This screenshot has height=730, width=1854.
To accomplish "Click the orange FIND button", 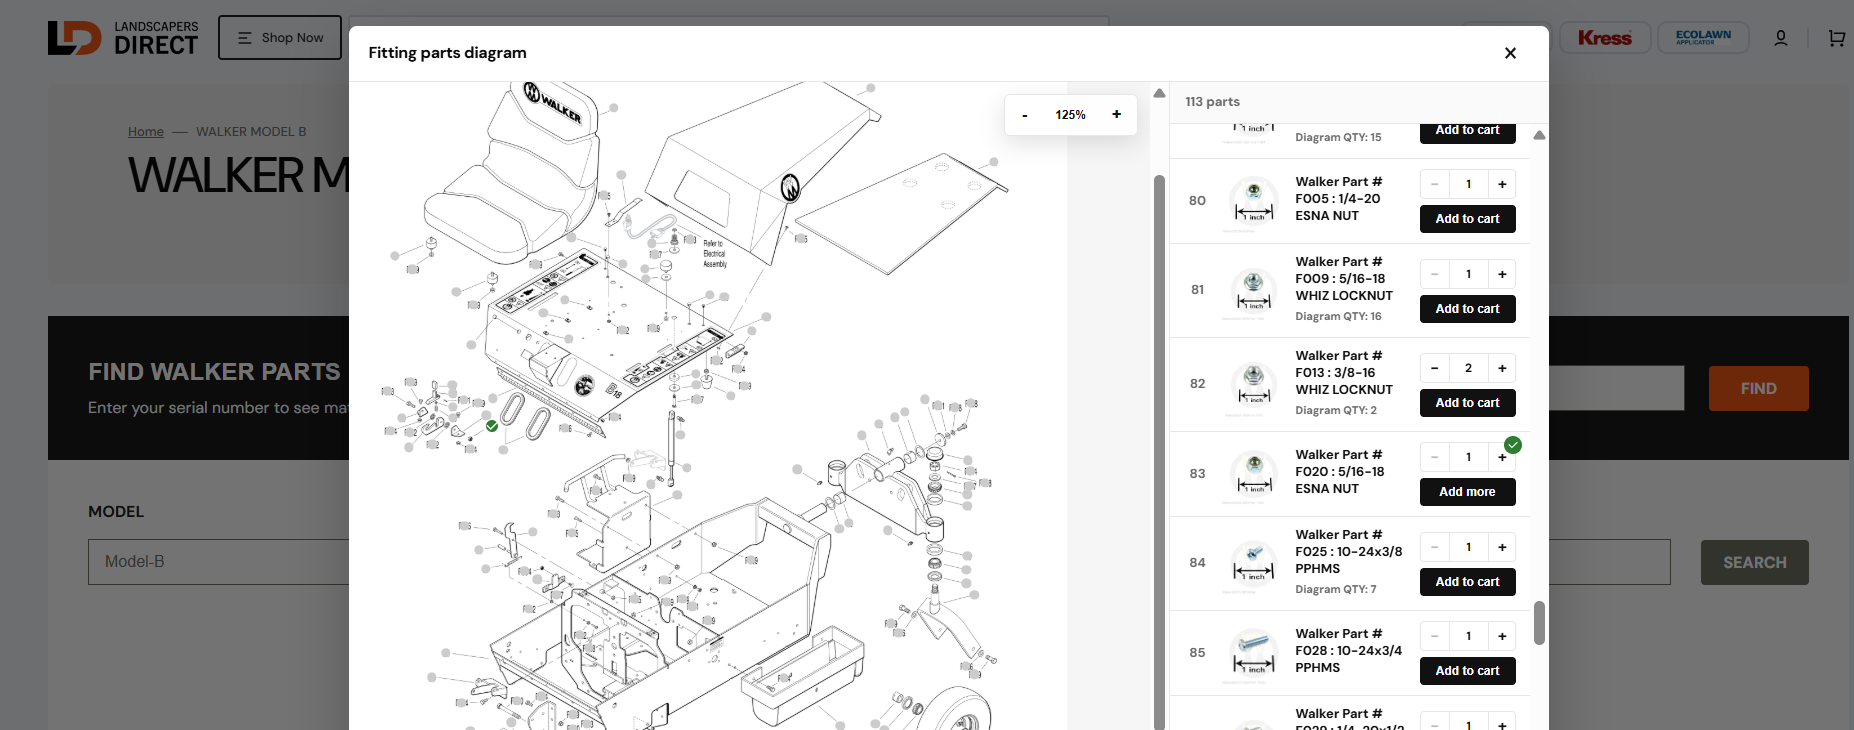I will click(x=1759, y=388).
